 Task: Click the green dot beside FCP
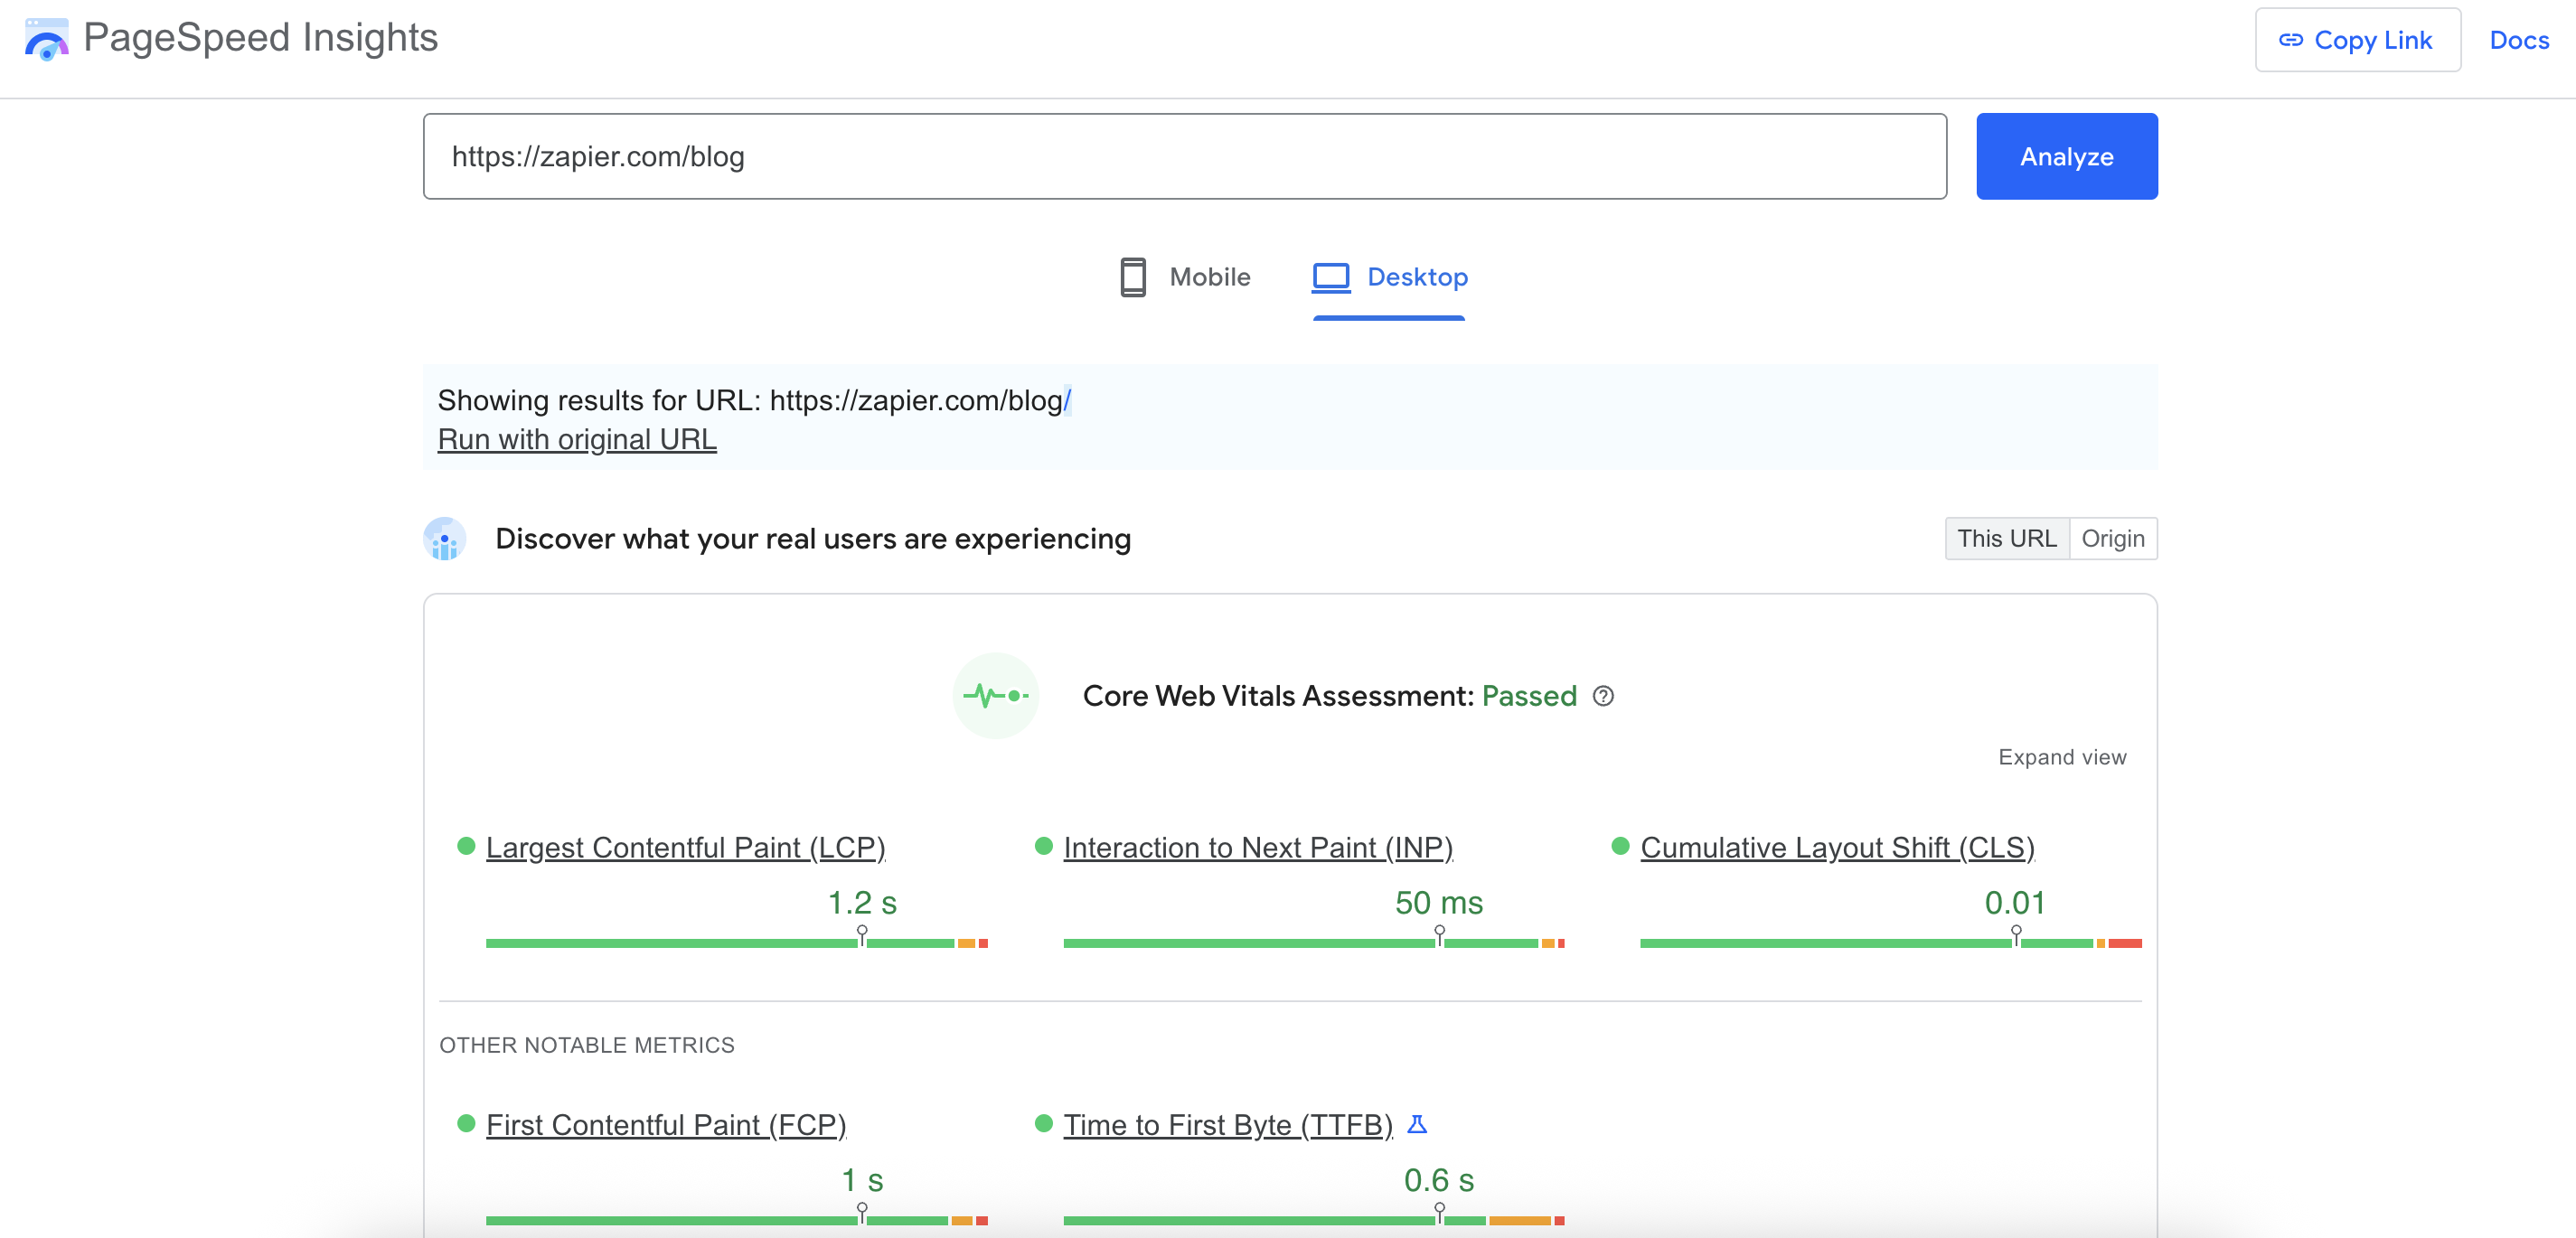(465, 1123)
